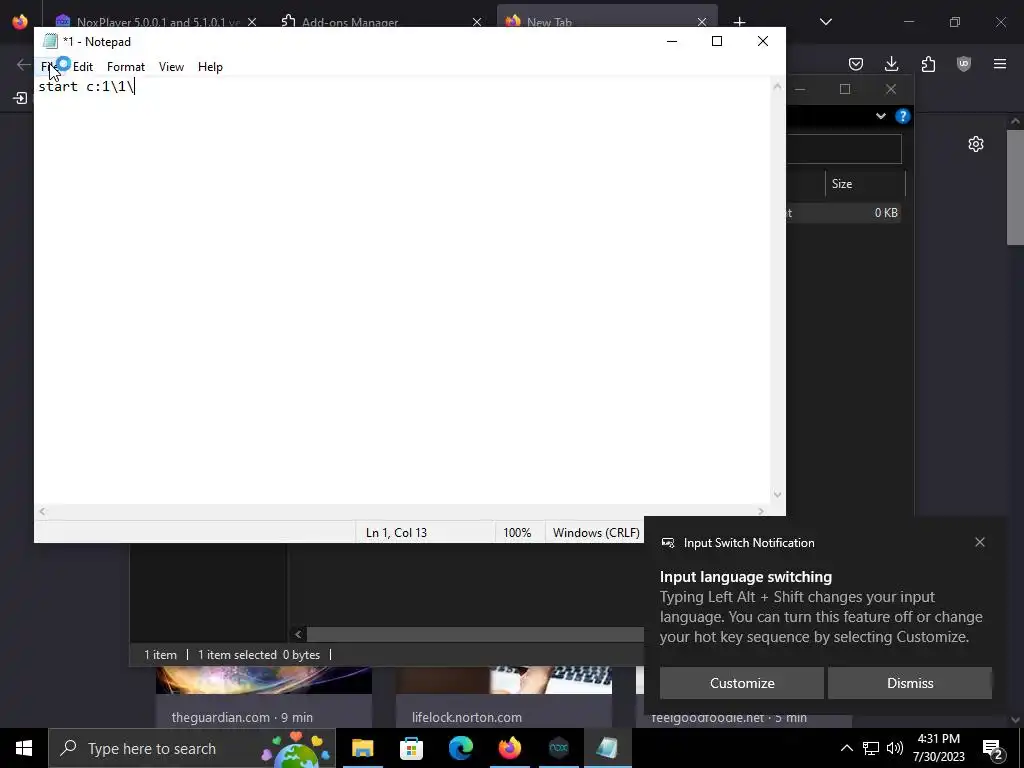The image size is (1024, 768).
Task: Open the Save to Pocket icon in Firefox
Action: [856, 64]
